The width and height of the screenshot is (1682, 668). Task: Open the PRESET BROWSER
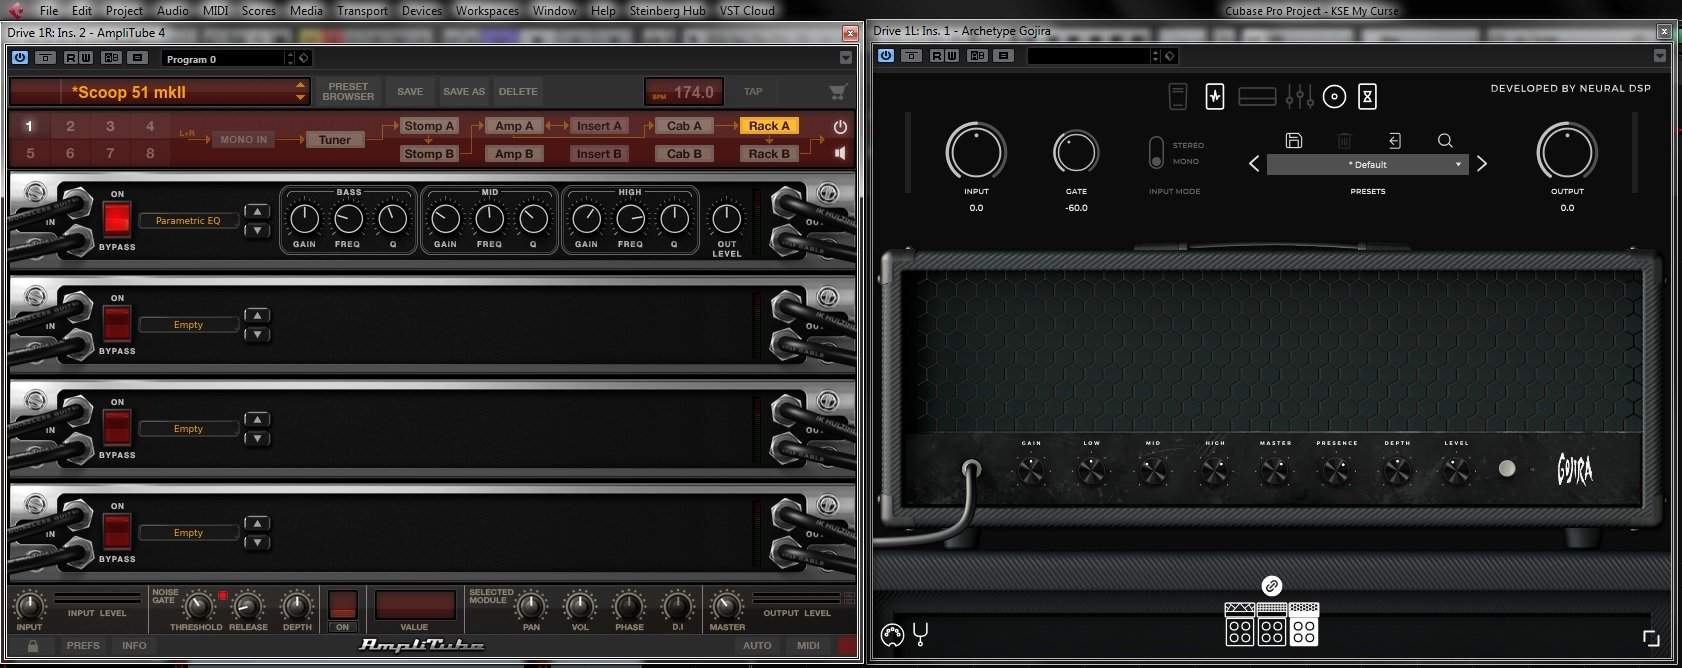click(348, 92)
